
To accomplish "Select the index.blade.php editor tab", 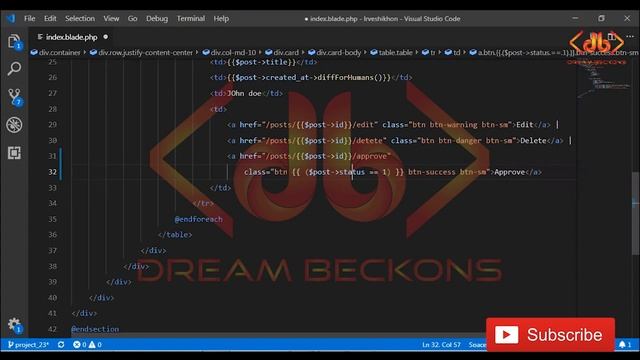I will 71,37.
